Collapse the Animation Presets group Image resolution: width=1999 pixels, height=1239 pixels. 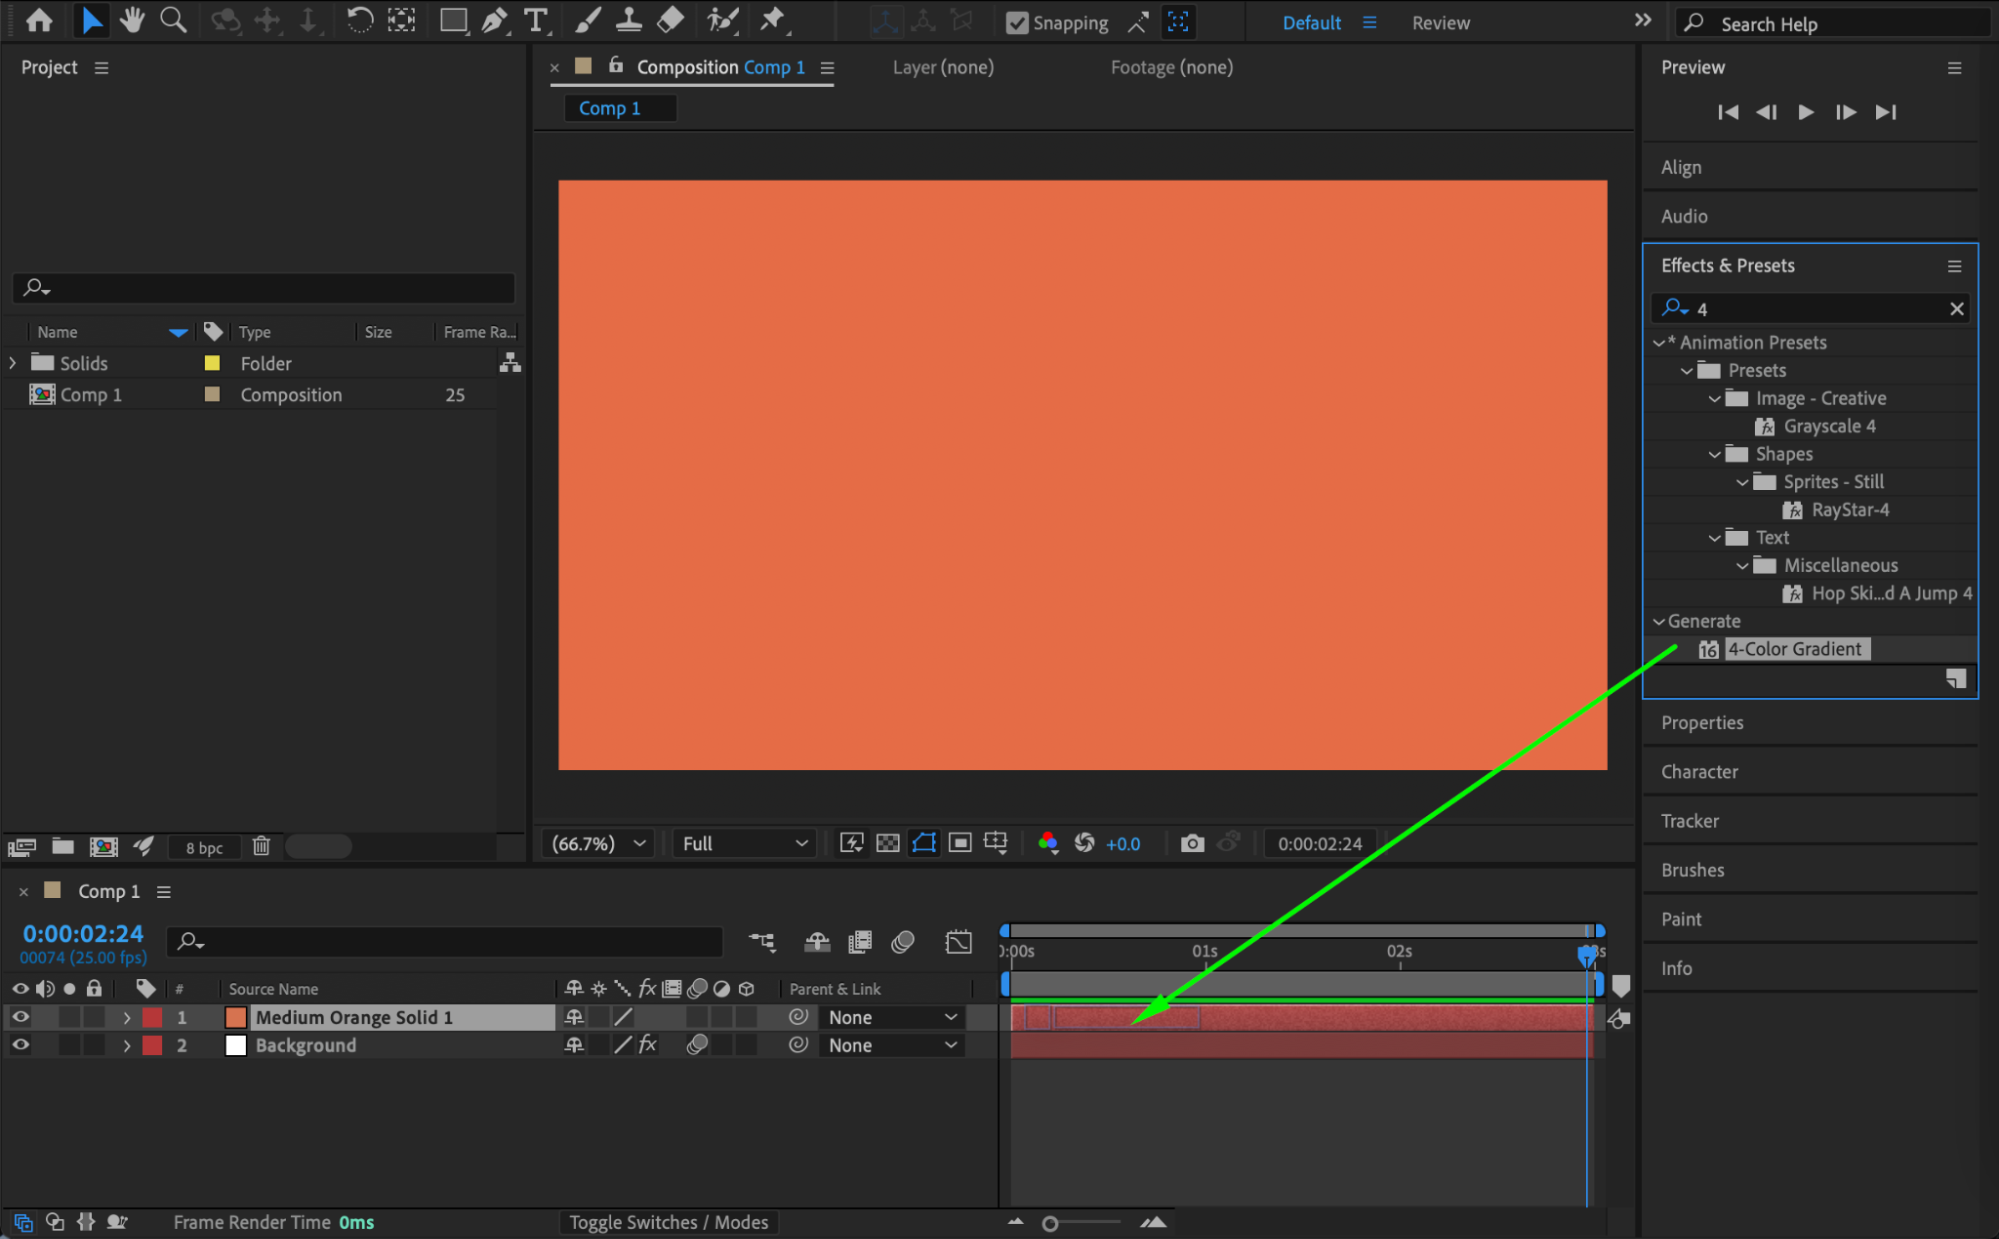1658,342
